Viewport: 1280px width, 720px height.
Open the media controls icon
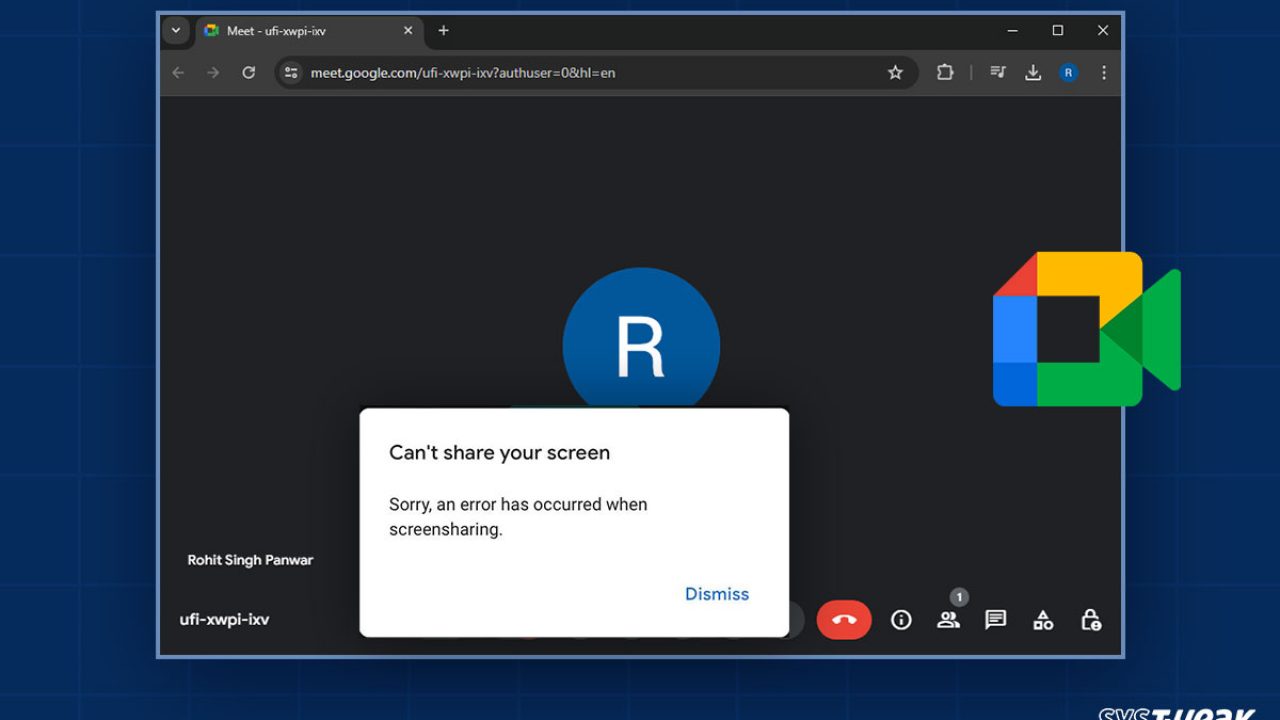click(997, 72)
